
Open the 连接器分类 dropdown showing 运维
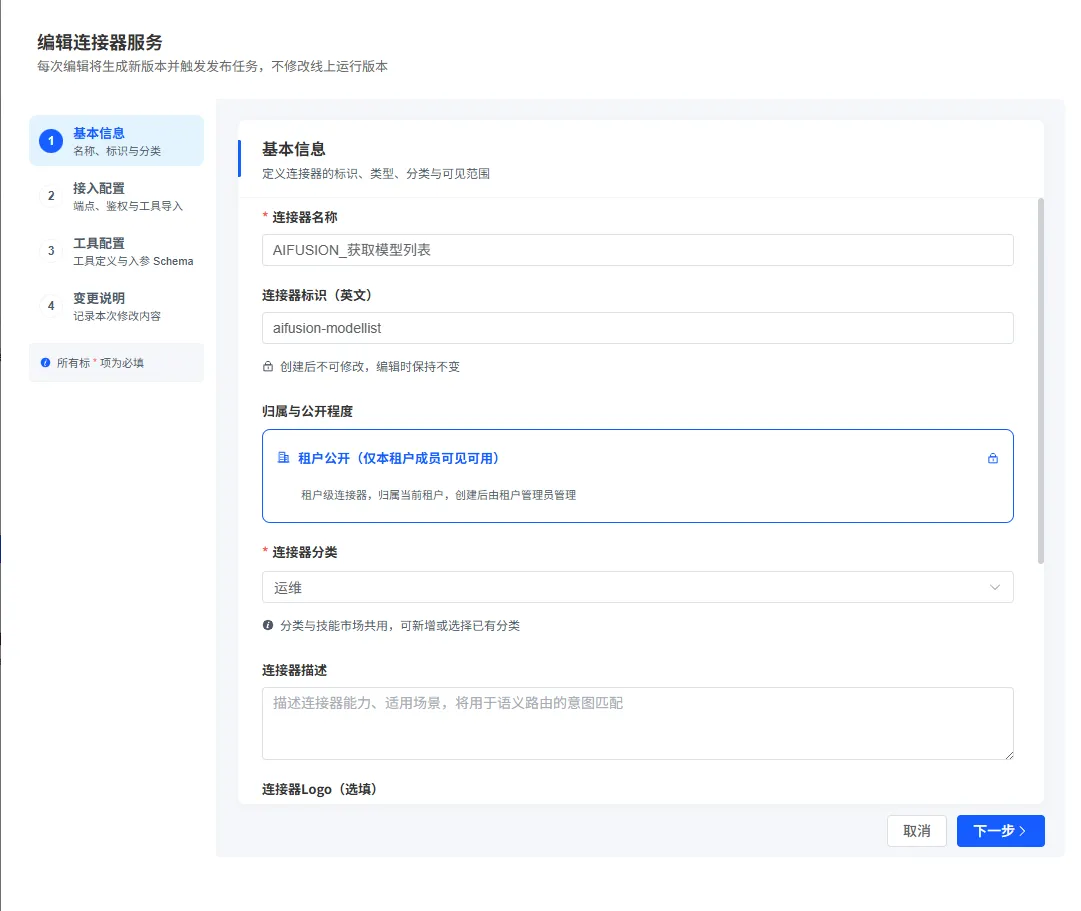[638, 588]
